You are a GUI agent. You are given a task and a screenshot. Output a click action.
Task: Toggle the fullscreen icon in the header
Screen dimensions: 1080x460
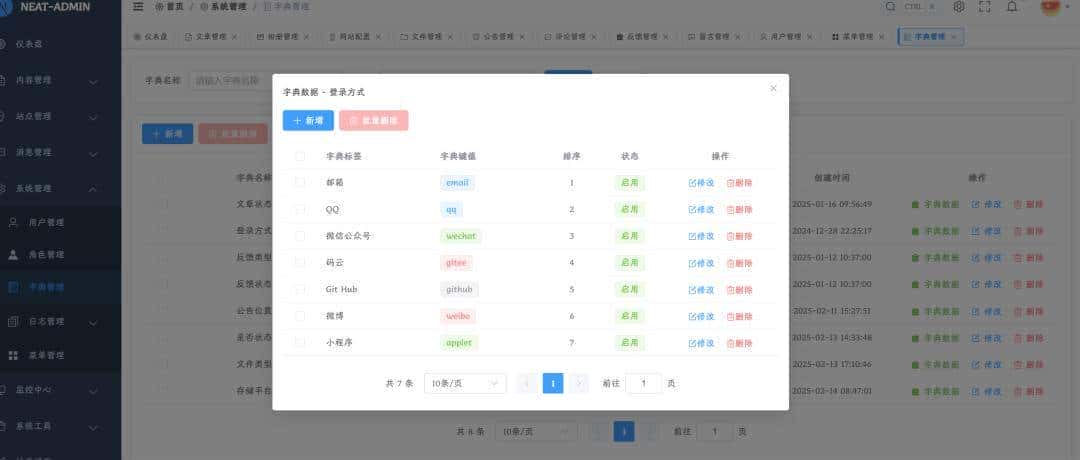pyautogui.click(x=985, y=7)
